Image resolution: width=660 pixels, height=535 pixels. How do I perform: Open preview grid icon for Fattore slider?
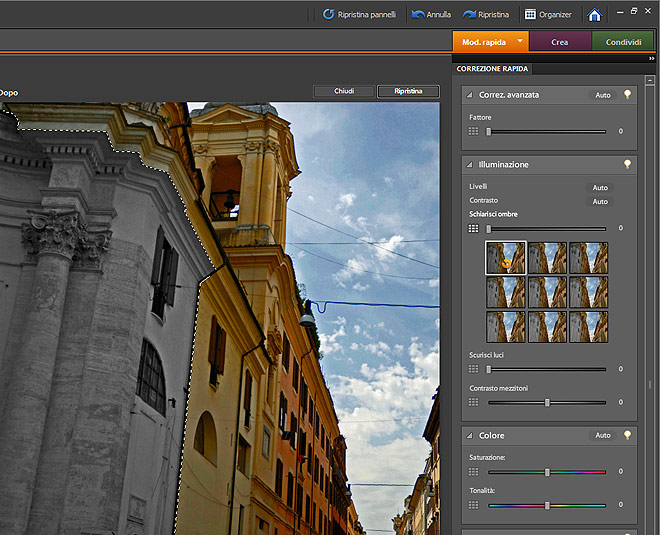coord(474,131)
